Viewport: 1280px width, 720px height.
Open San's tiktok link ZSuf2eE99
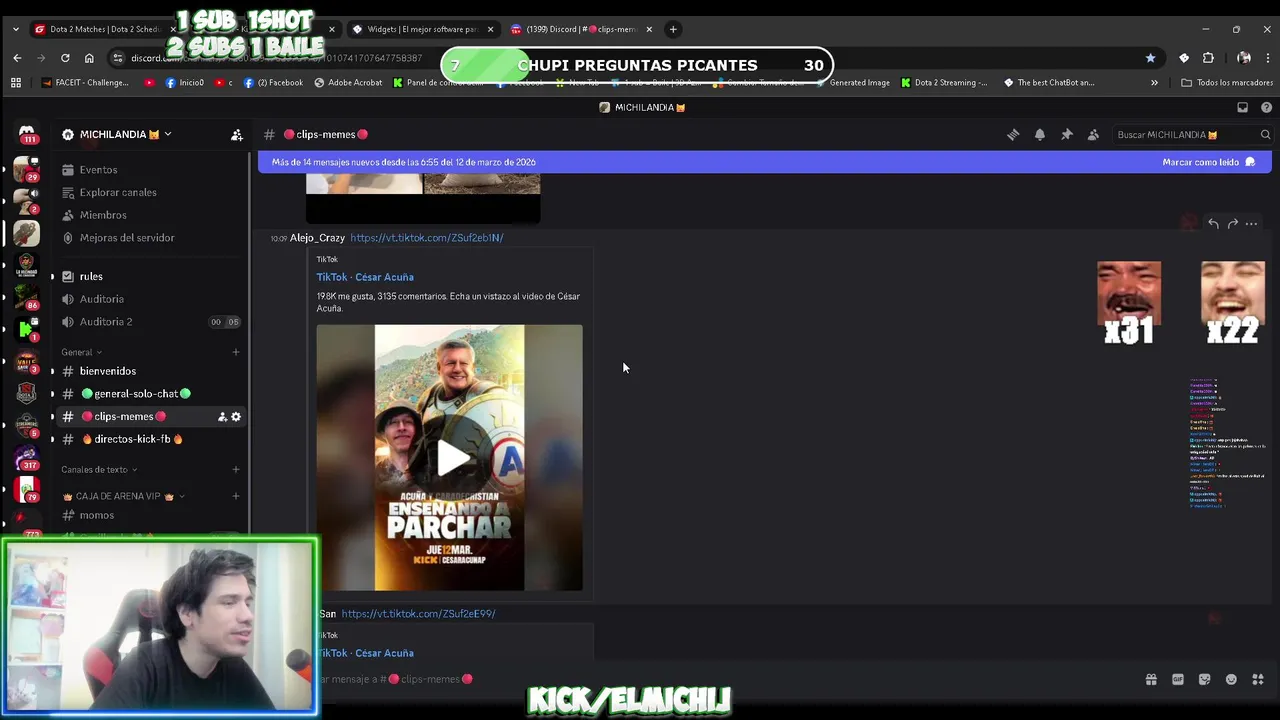pyautogui.click(x=418, y=614)
